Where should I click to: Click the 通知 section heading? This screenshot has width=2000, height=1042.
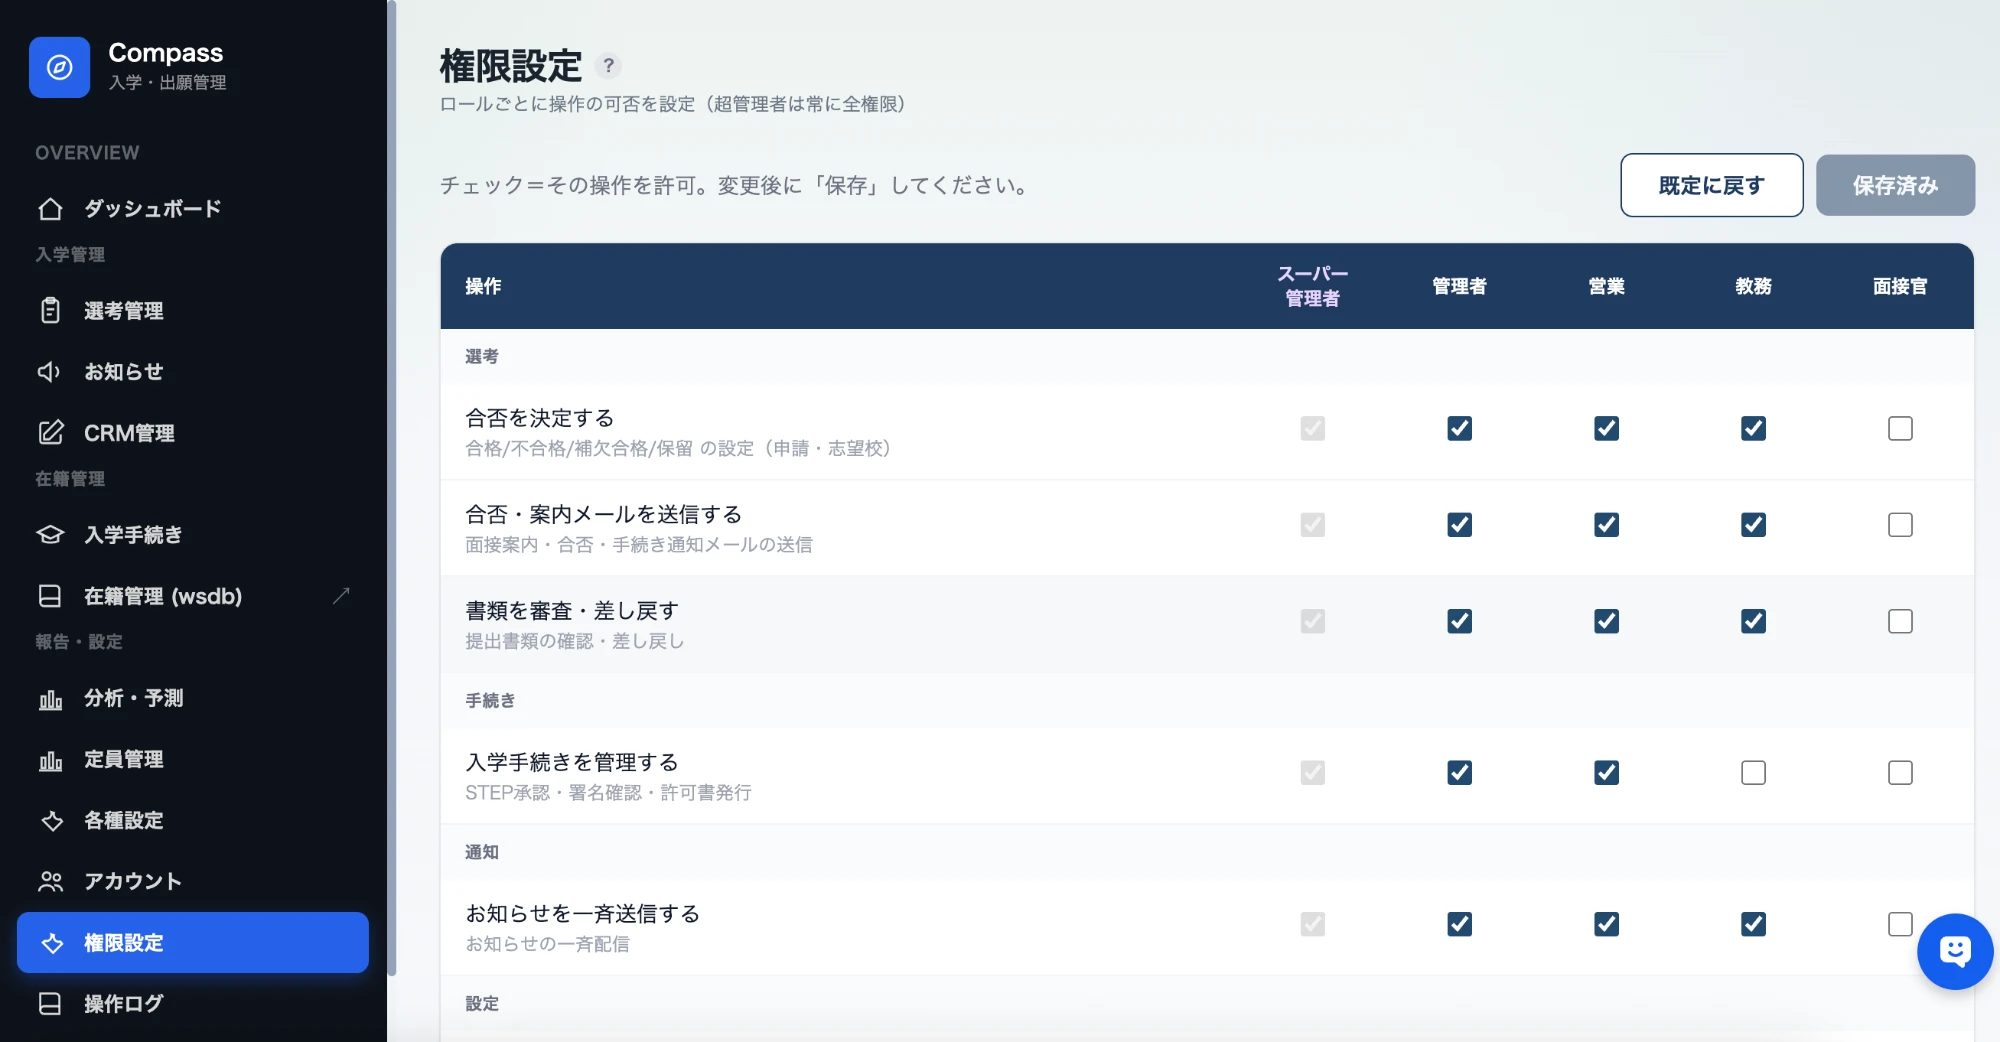pos(481,852)
